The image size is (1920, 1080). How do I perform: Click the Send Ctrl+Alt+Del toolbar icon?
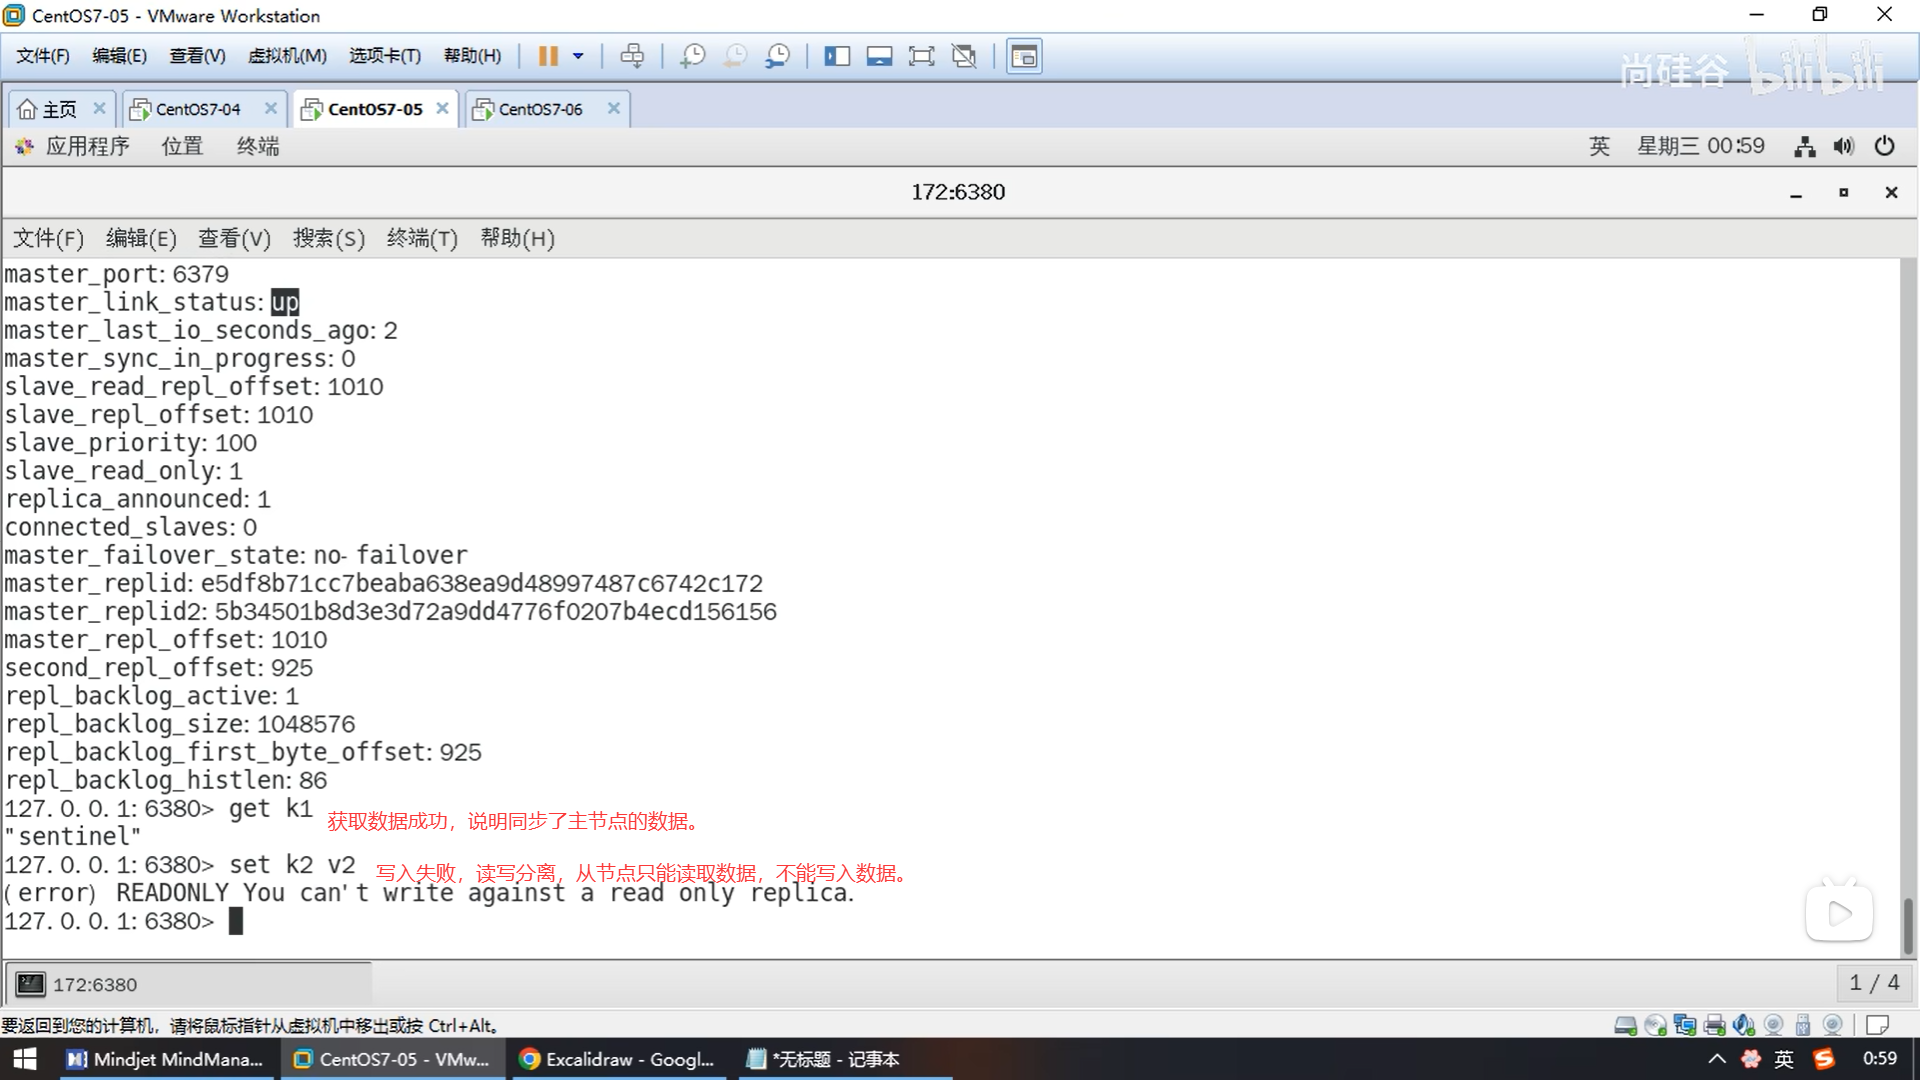pos(632,56)
